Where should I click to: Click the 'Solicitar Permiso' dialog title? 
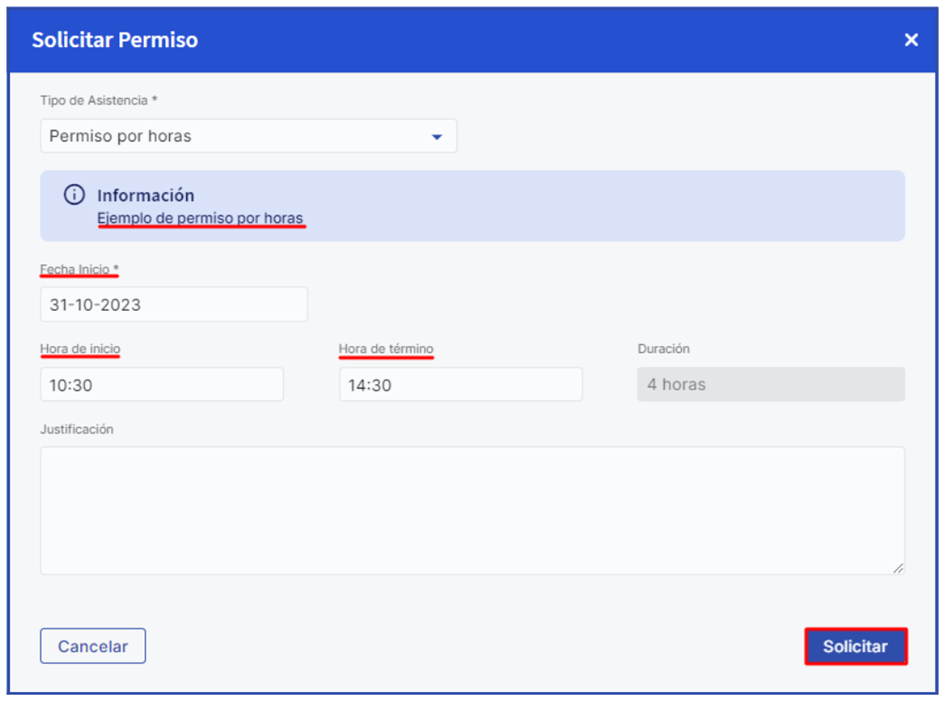click(x=115, y=40)
